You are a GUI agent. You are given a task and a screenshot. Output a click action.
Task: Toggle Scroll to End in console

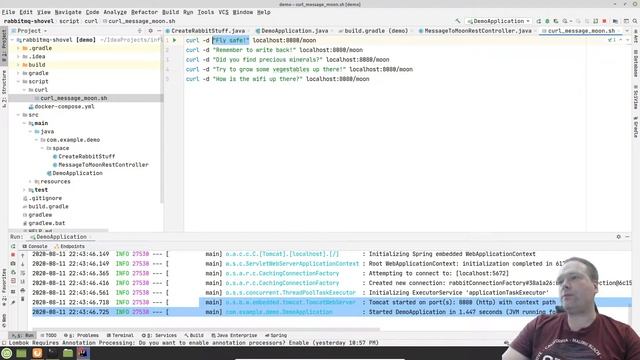pyautogui.click(x=22, y=282)
